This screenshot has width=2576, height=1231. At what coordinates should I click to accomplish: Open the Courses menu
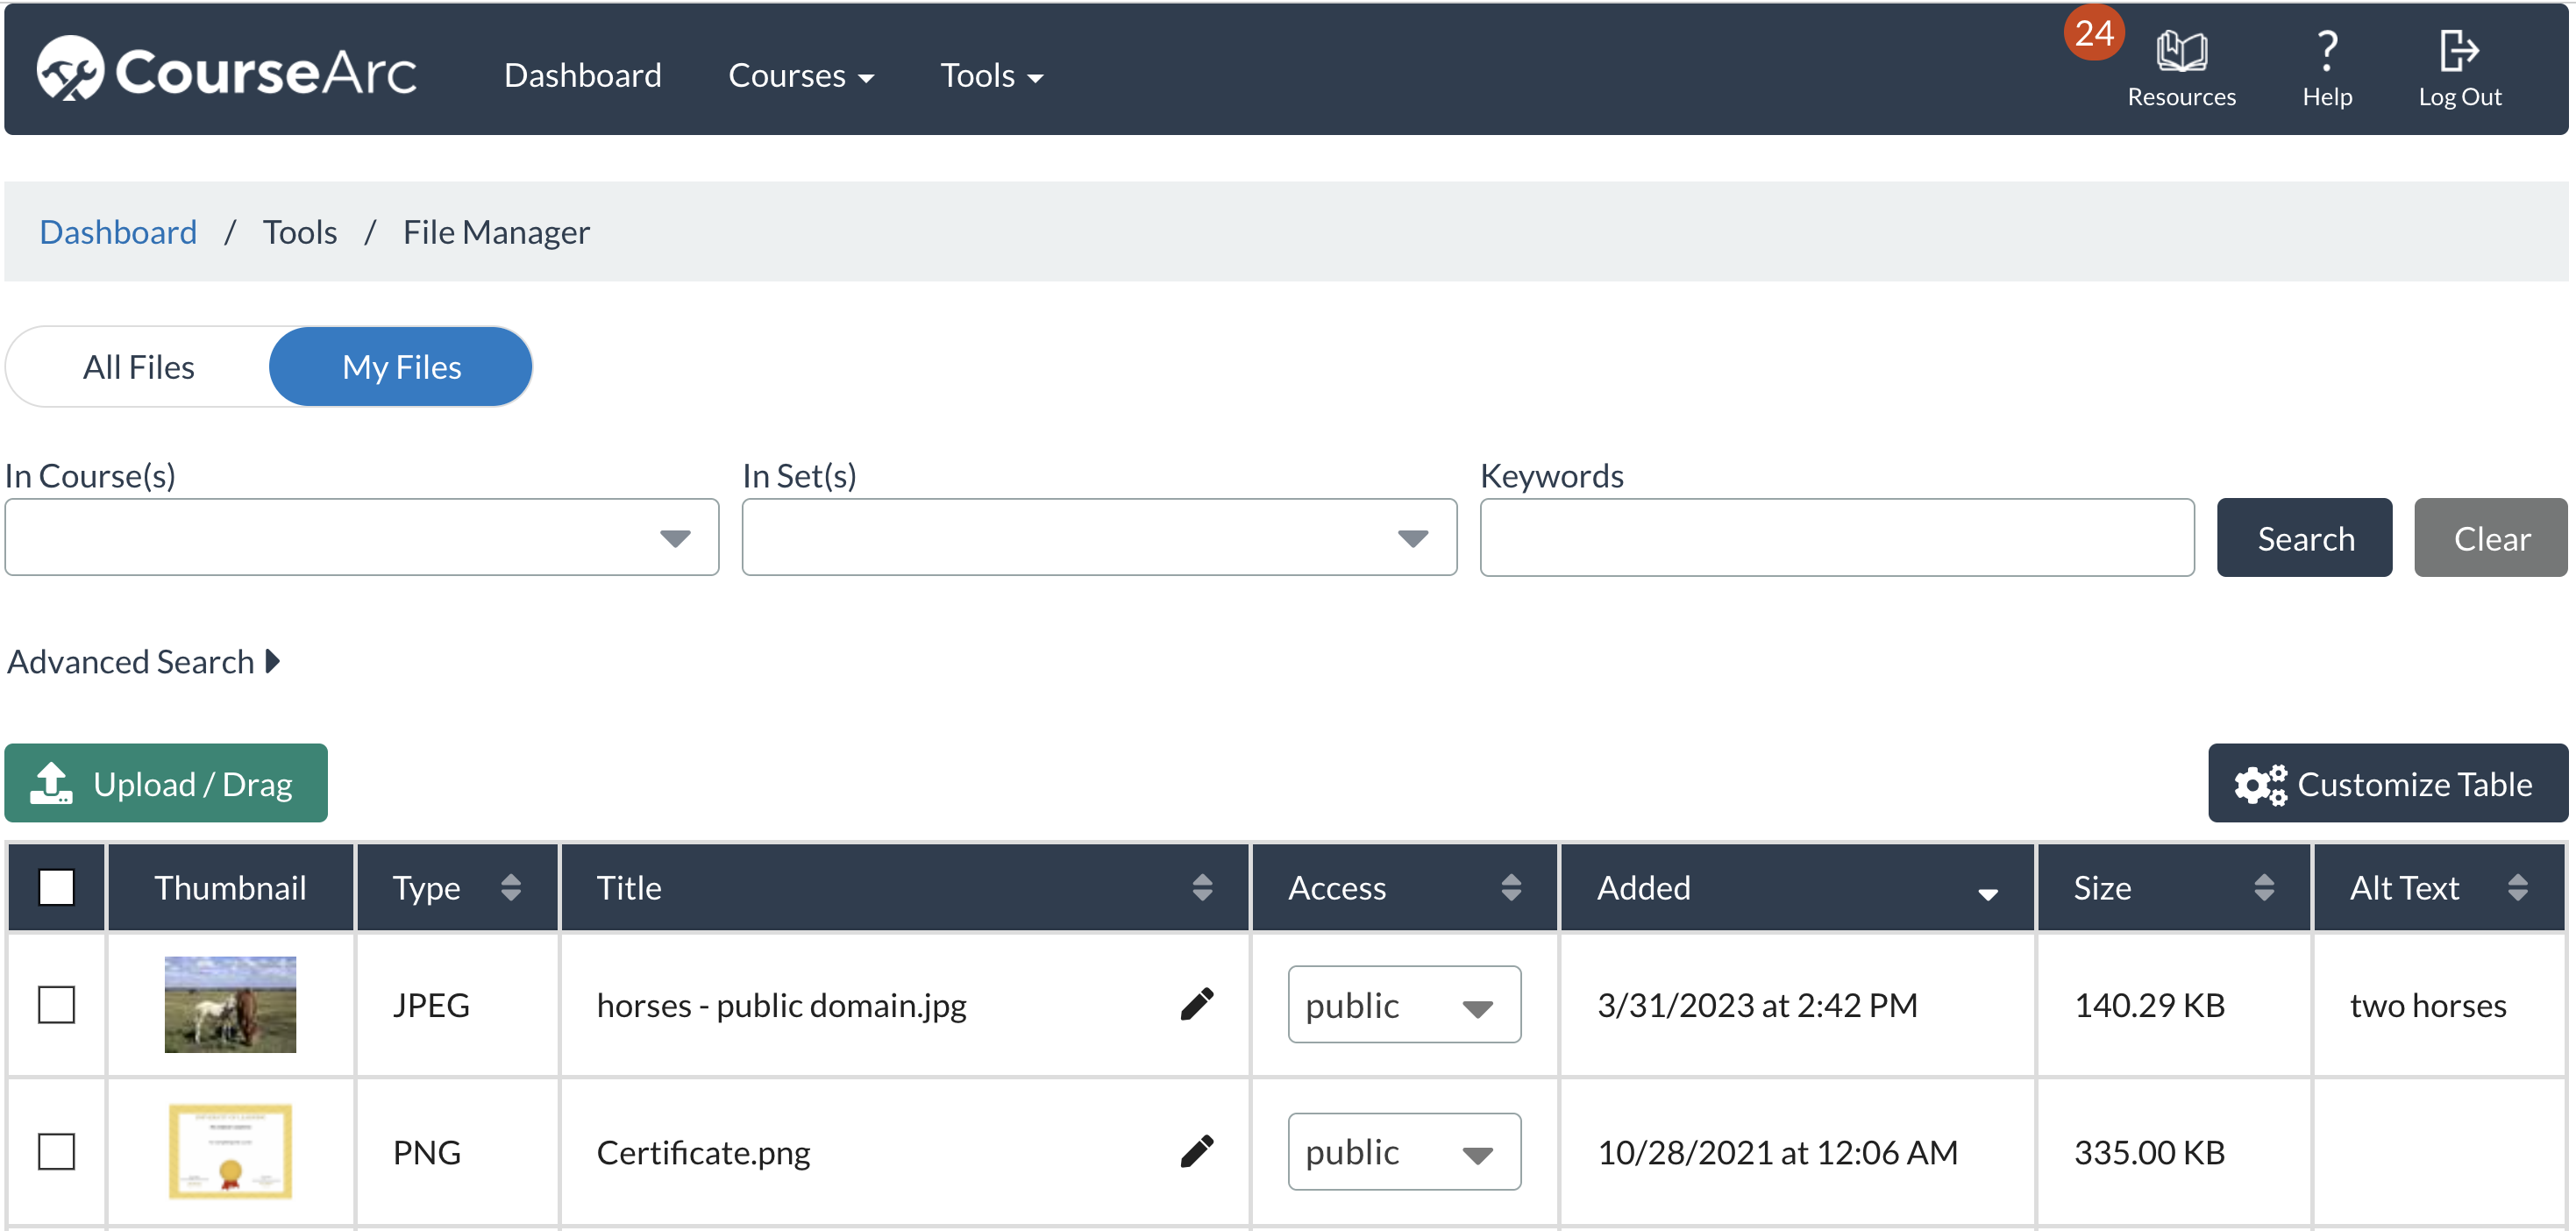point(800,75)
